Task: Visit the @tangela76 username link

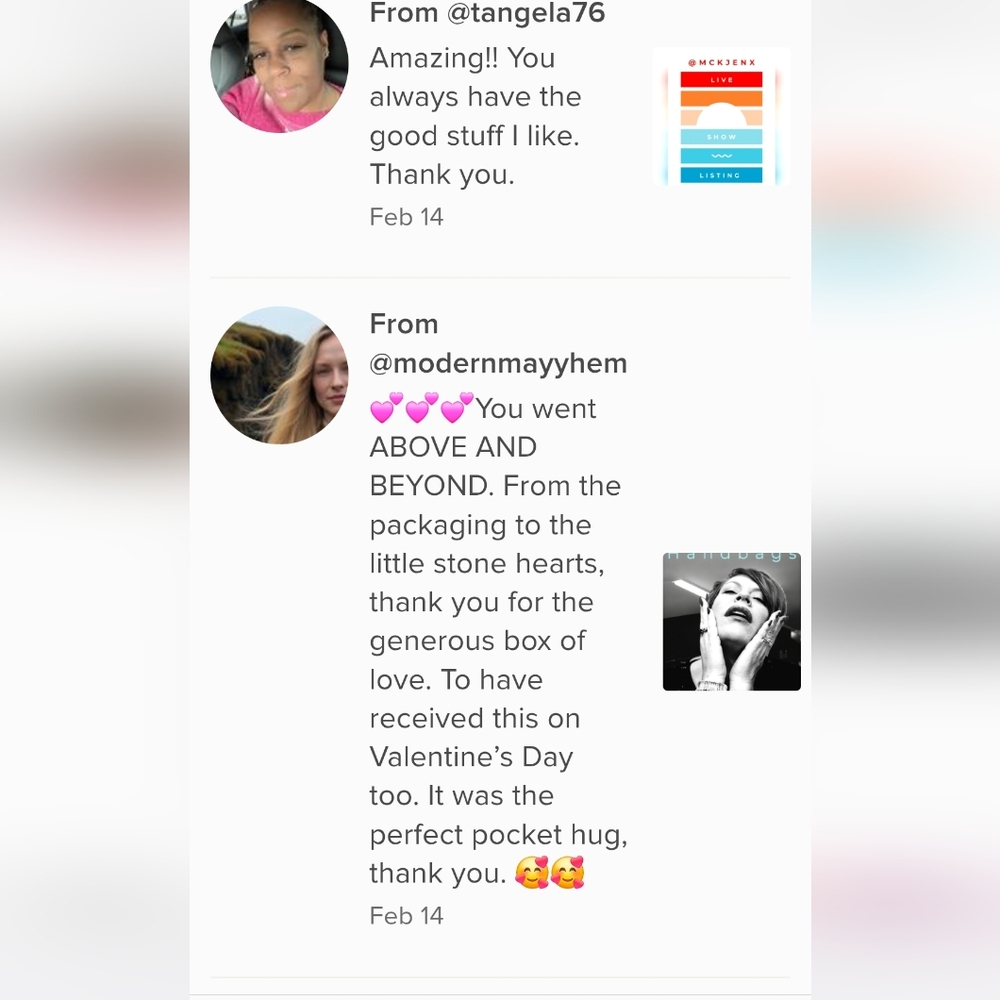Action: (x=526, y=13)
